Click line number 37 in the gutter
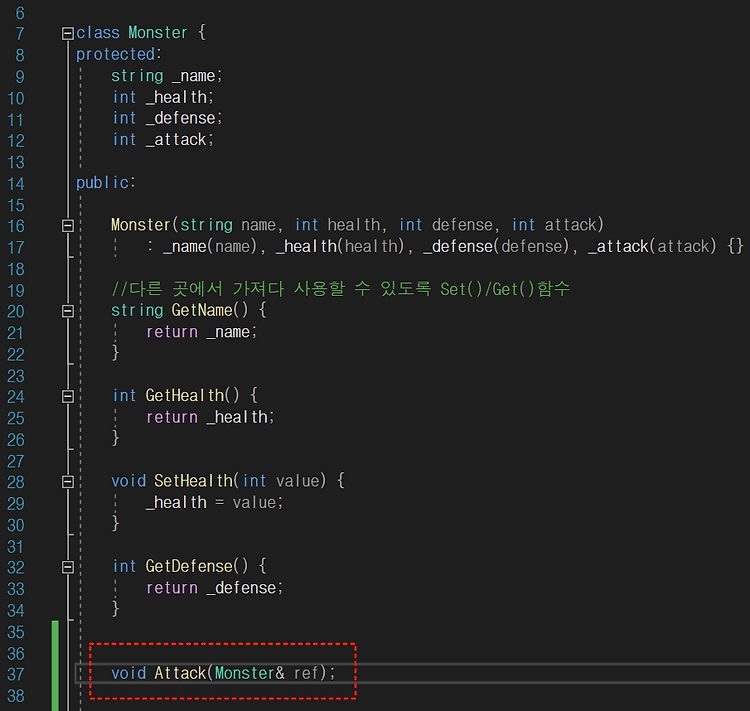Screen dimensions: 750x711 tap(16, 675)
